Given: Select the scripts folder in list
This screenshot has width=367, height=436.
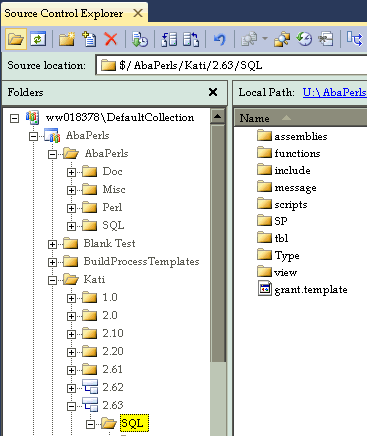Looking at the screenshot, I should click(x=291, y=205).
